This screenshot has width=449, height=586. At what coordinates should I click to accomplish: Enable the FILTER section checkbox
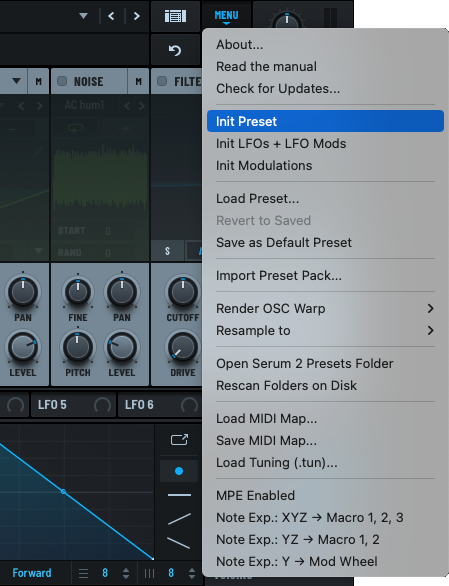pyautogui.click(x=162, y=81)
